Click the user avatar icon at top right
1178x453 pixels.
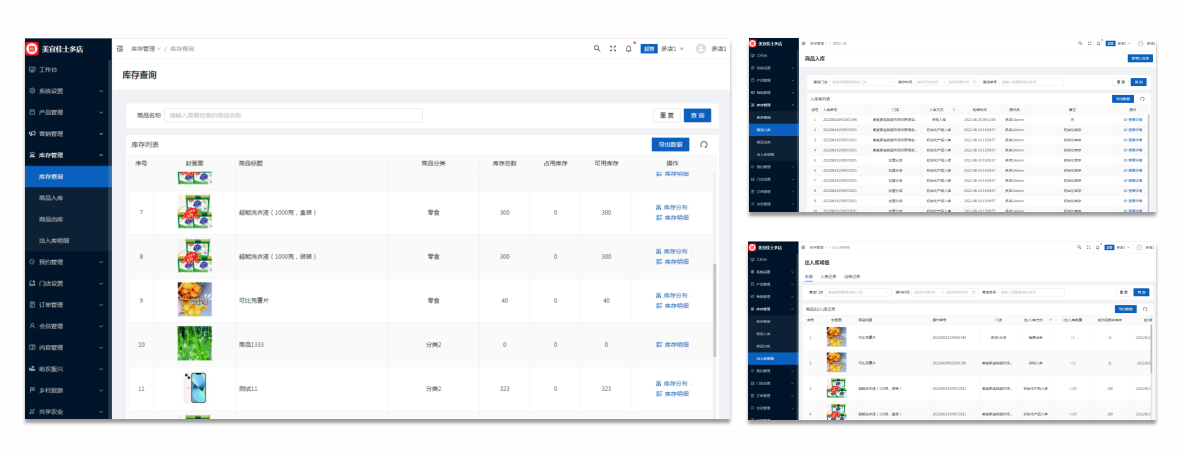pos(700,48)
